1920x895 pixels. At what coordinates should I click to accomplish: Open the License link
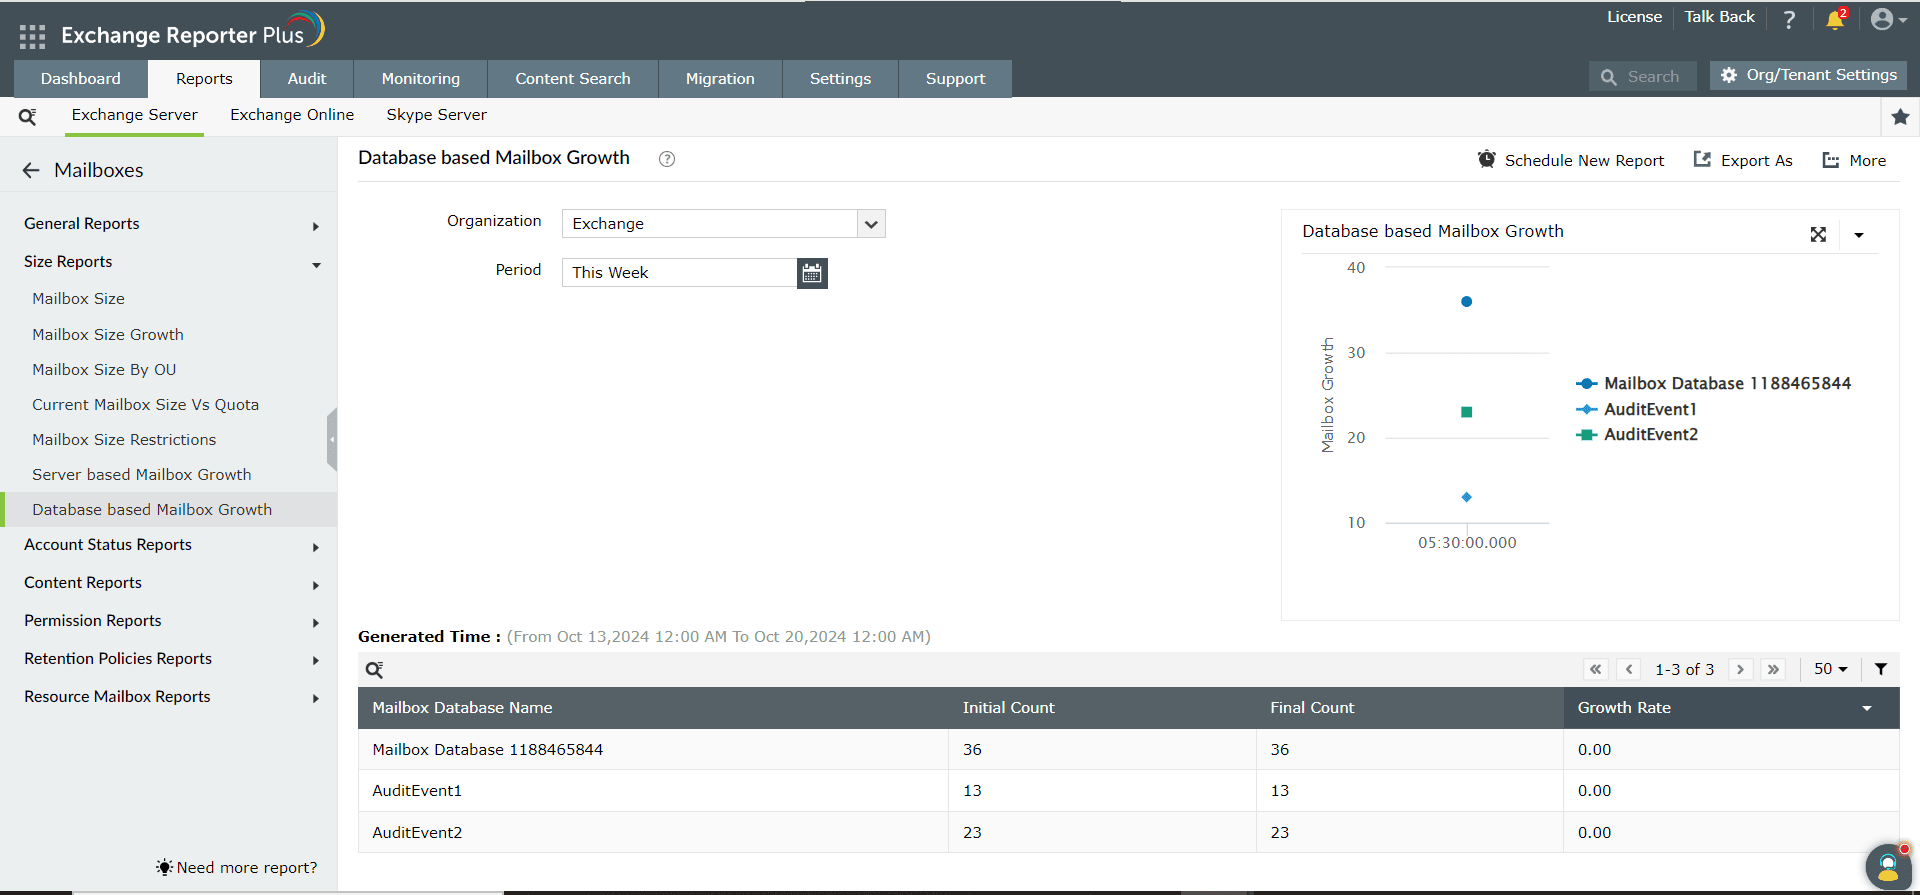coord(1634,17)
